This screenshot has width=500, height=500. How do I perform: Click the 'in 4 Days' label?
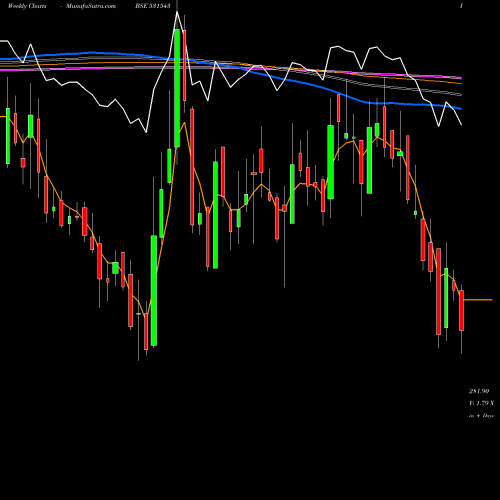pyautogui.click(x=481, y=416)
